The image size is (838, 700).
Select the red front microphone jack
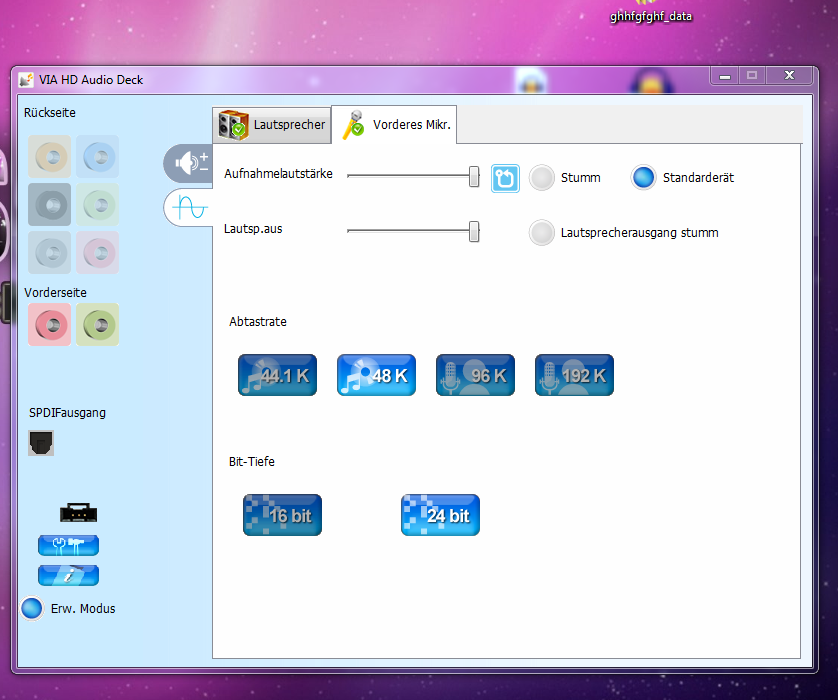click(50, 325)
